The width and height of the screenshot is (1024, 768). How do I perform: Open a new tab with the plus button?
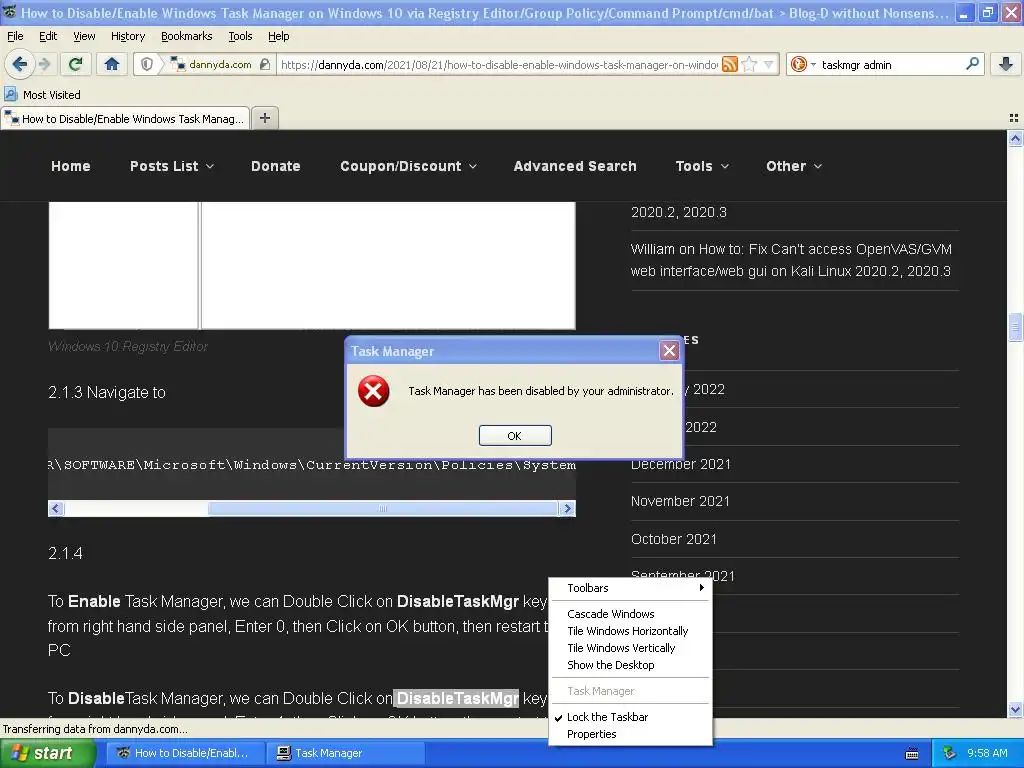point(264,118)
